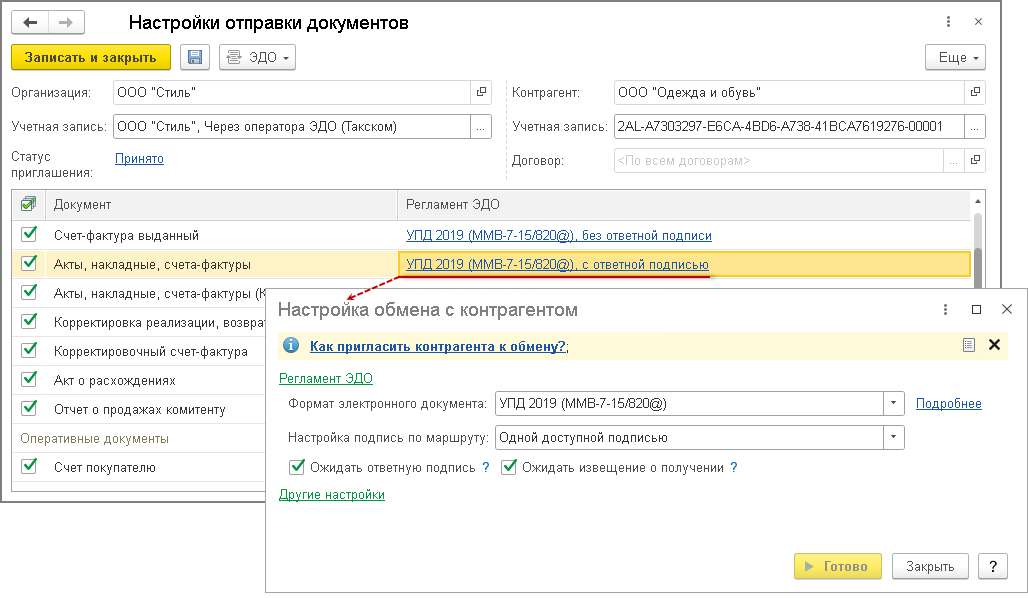Expand the Формат электронного документа dropdown

coord(892,404)
